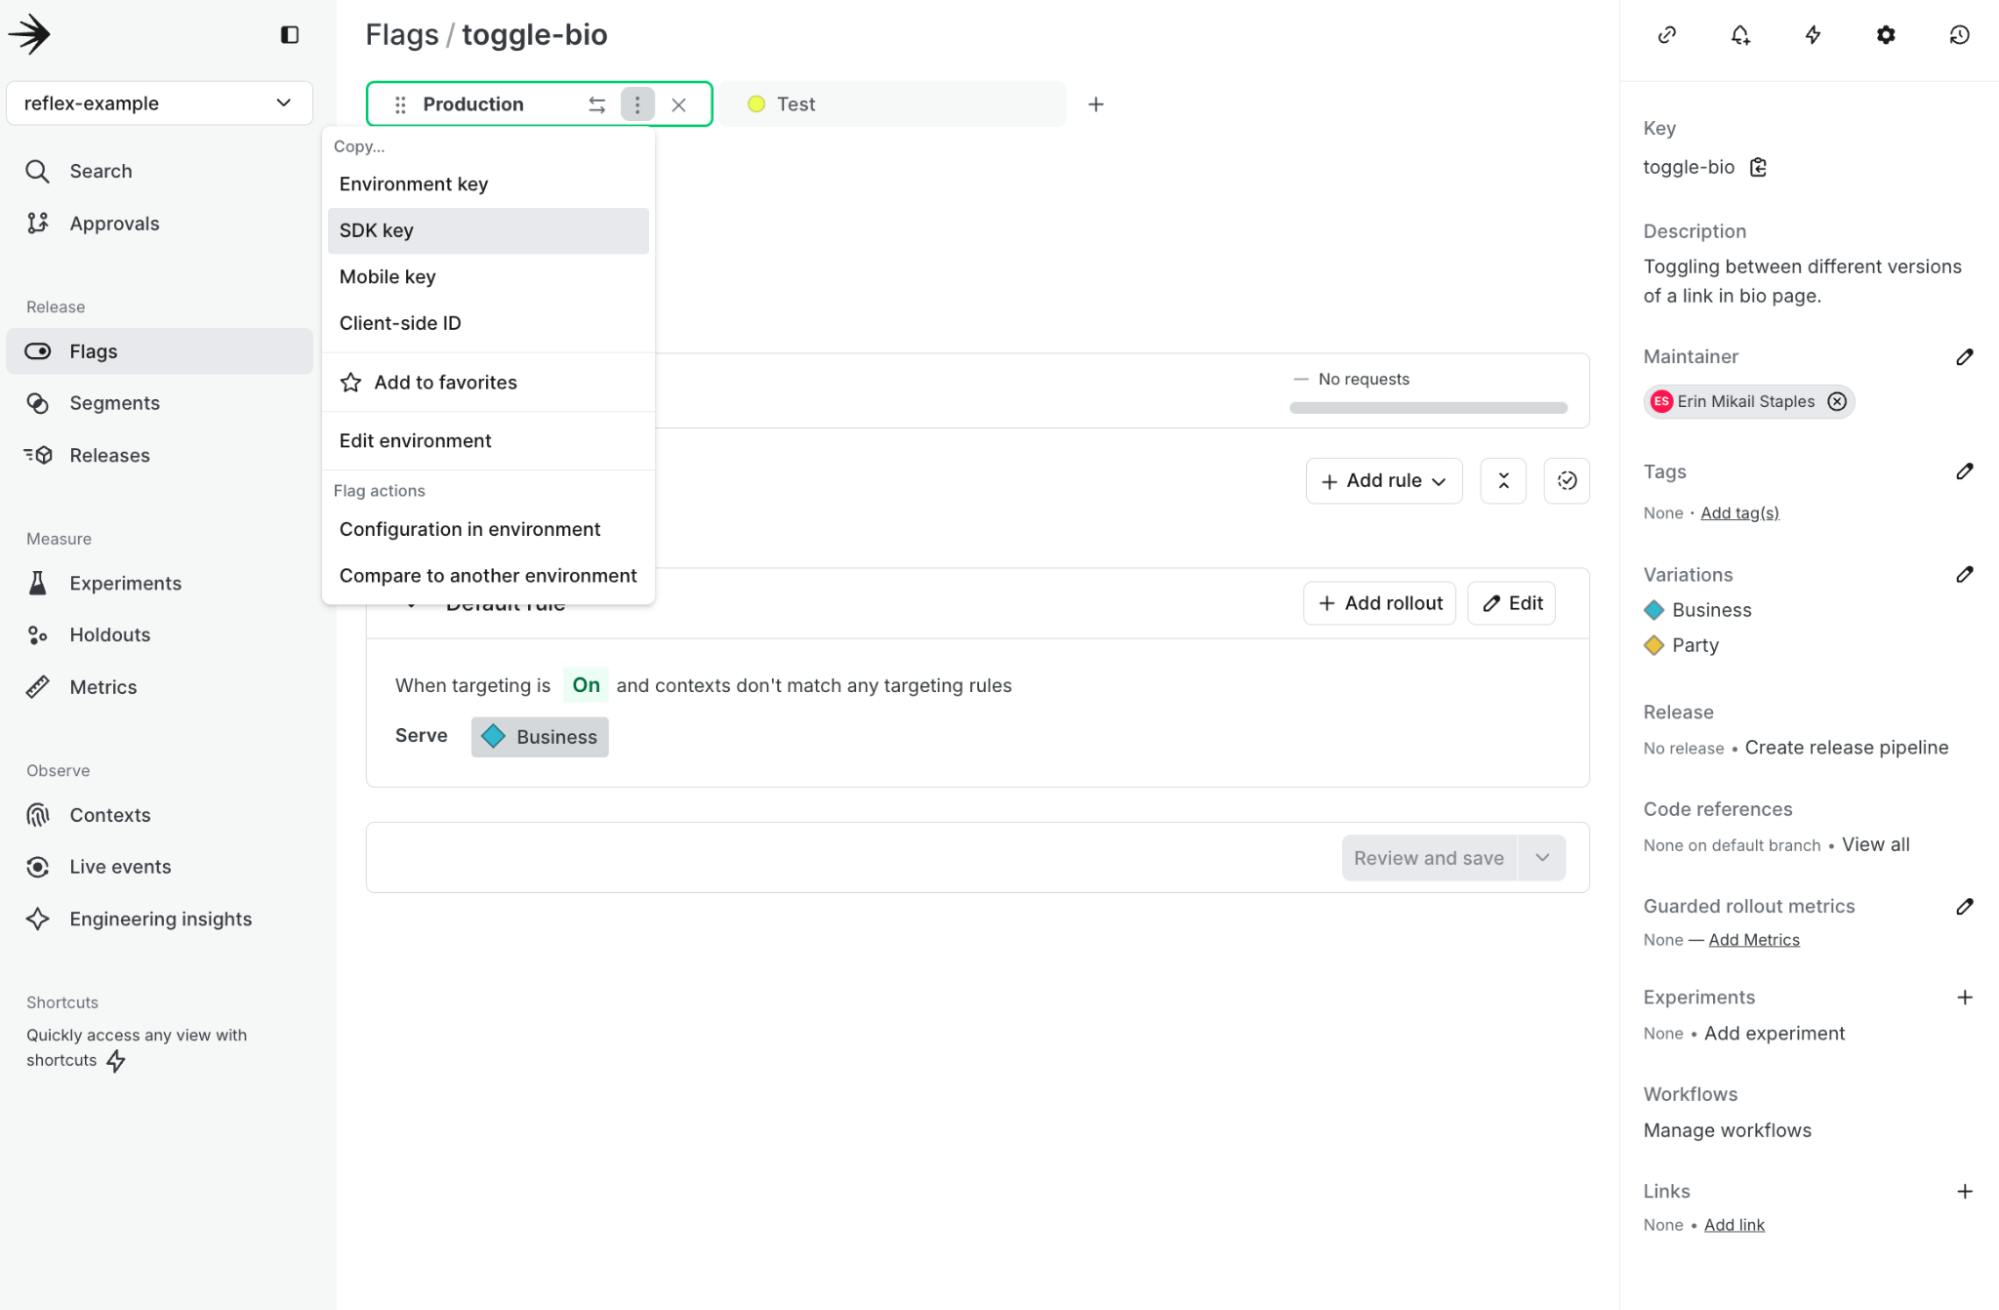Choose Compare to another environment
Viewport: 1999px width, 1310px height.
click(x=487, y=576)
